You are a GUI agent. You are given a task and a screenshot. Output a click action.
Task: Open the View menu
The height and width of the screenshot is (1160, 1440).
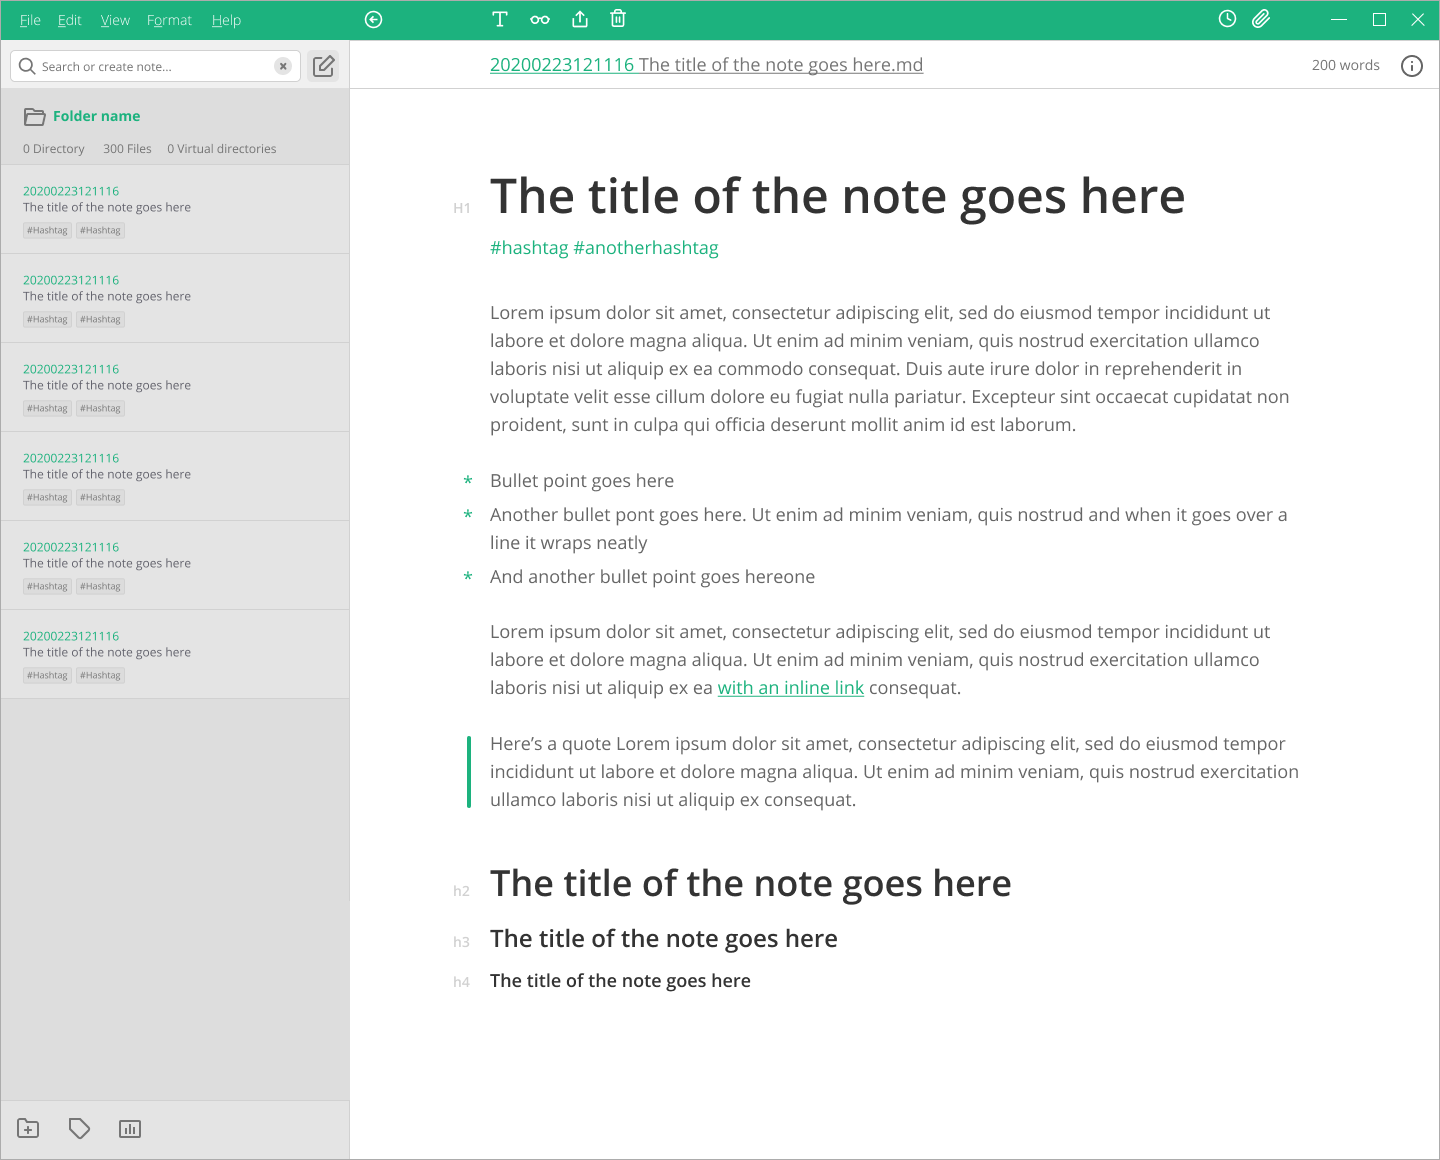tap(115, 20)
